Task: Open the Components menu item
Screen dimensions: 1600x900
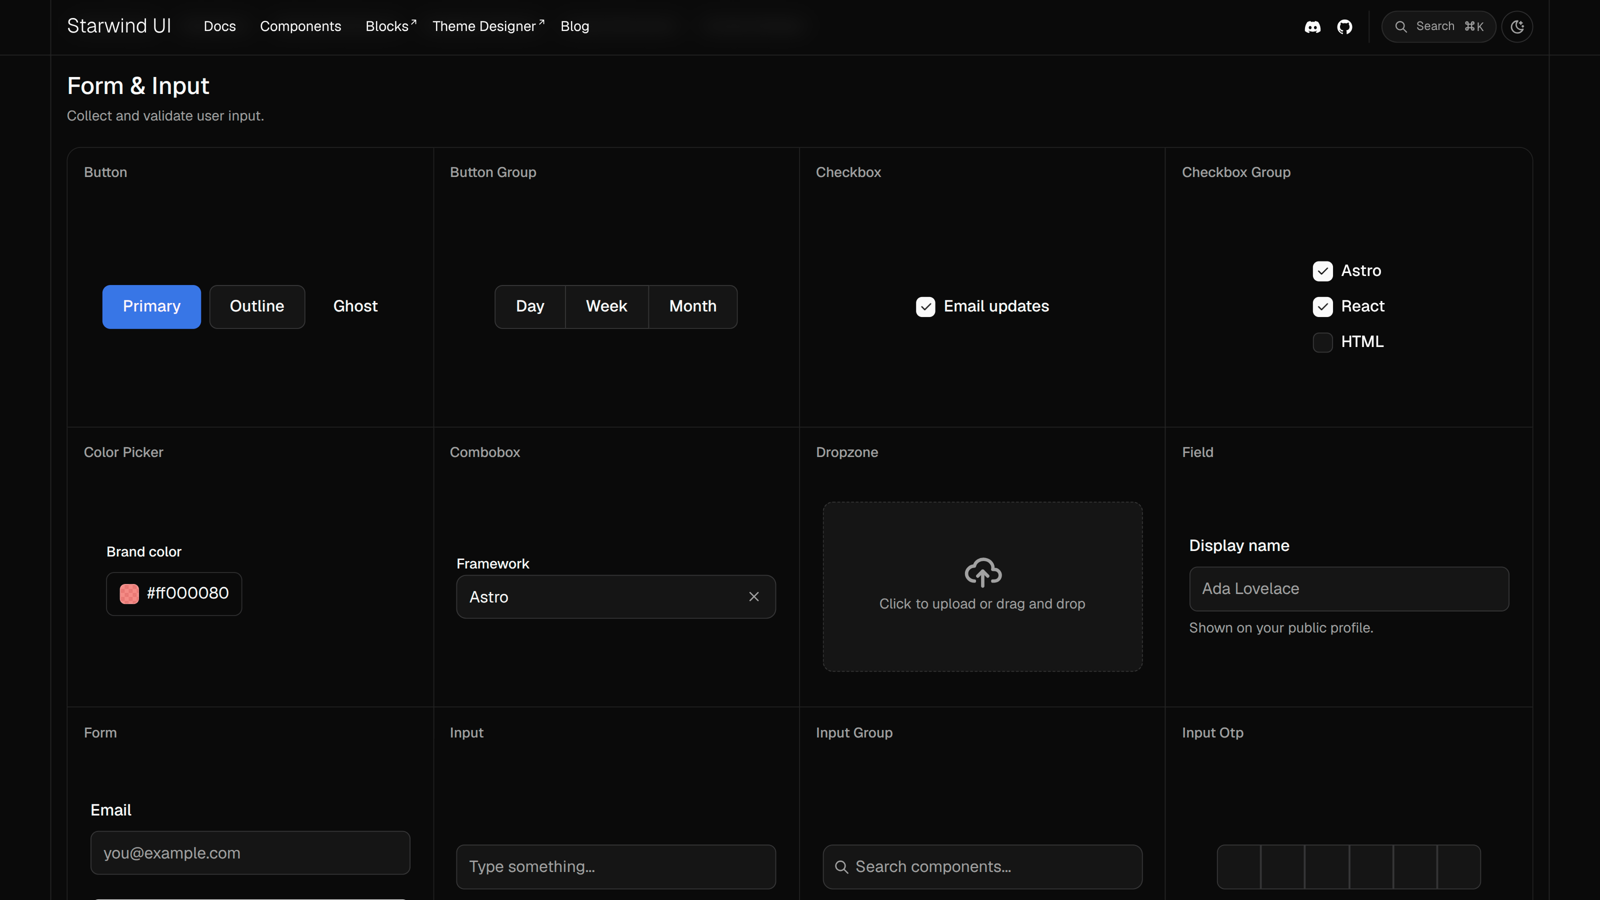Action: (x=301, y=27)
